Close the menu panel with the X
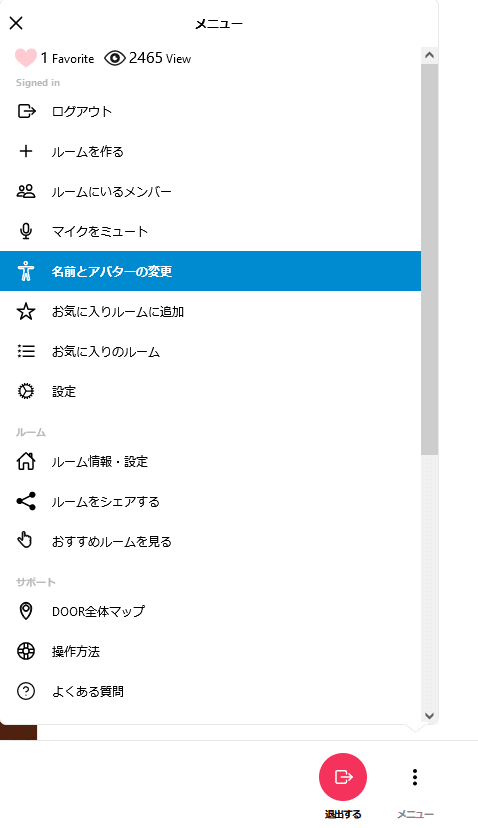The width and height of the screenshot is (478, 828). click(x=16, y=23)
